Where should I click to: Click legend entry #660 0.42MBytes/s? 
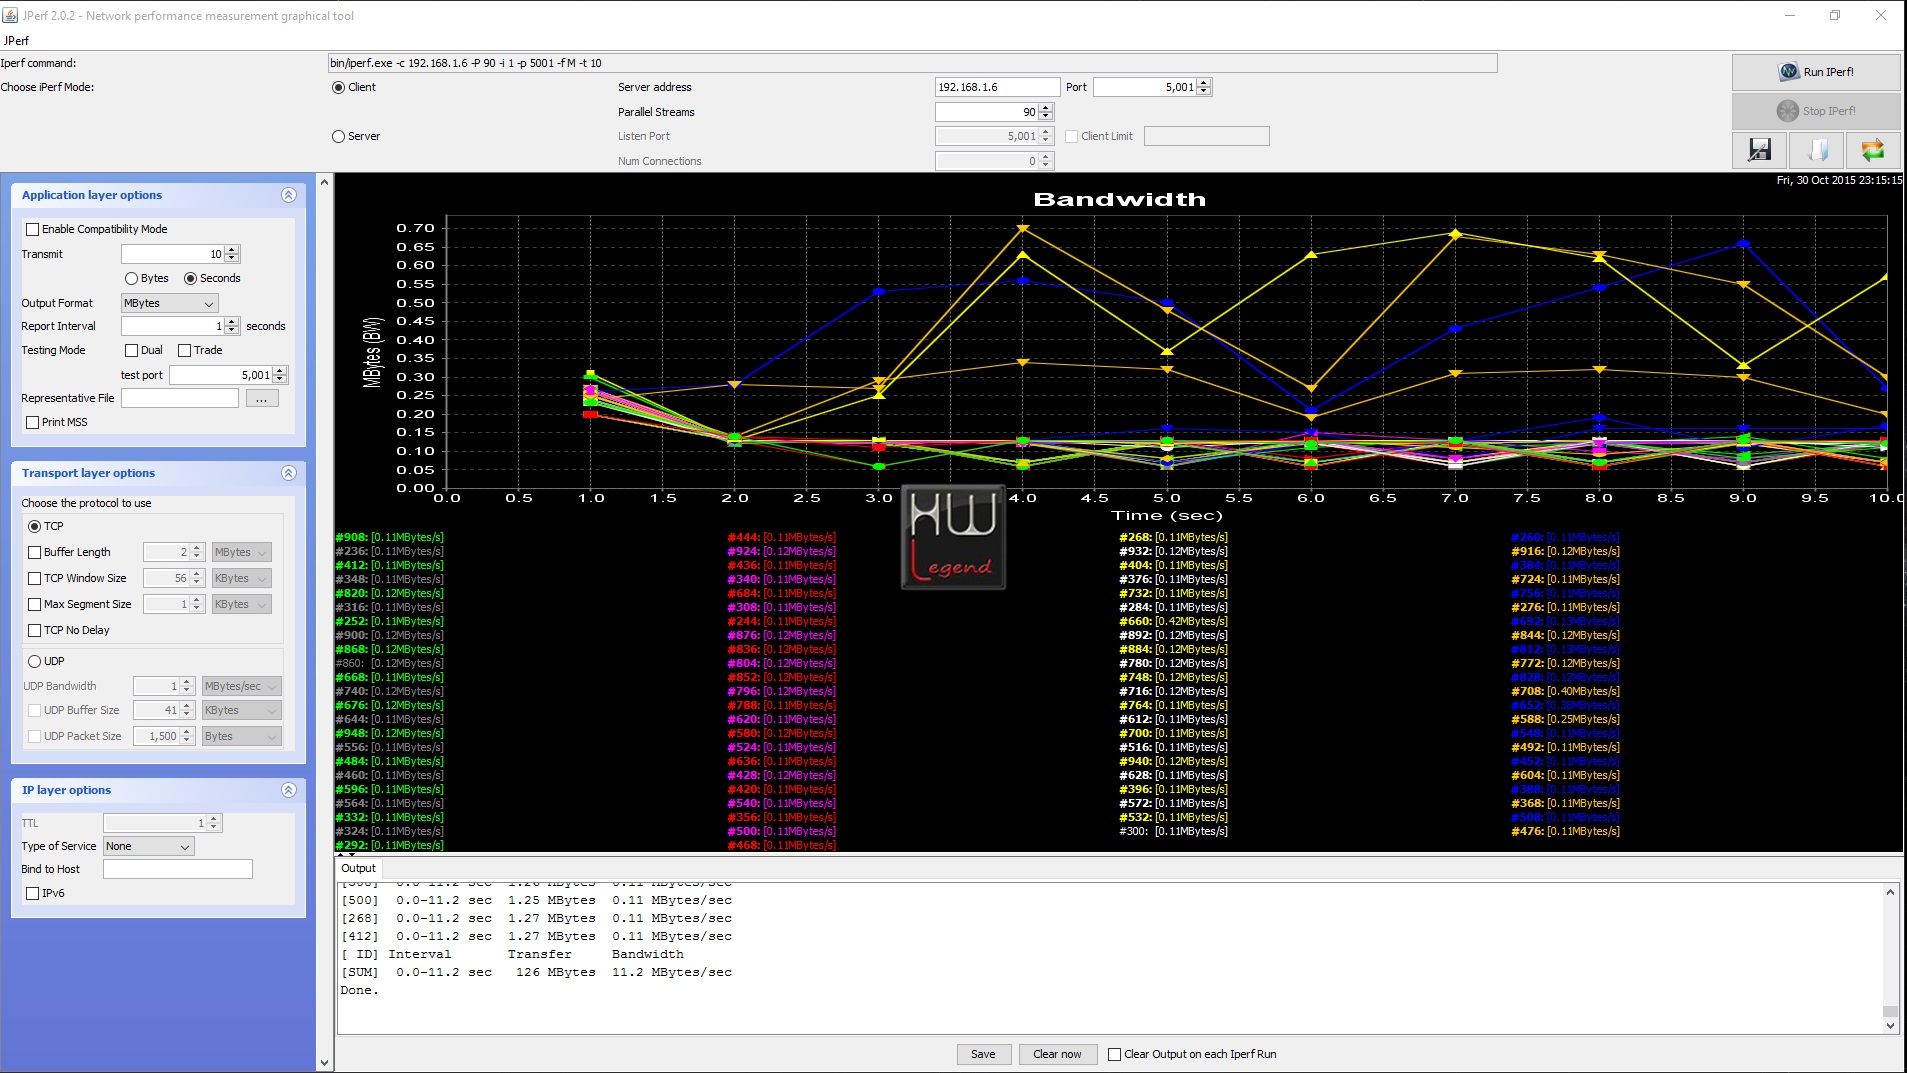tap(1173, 621)
